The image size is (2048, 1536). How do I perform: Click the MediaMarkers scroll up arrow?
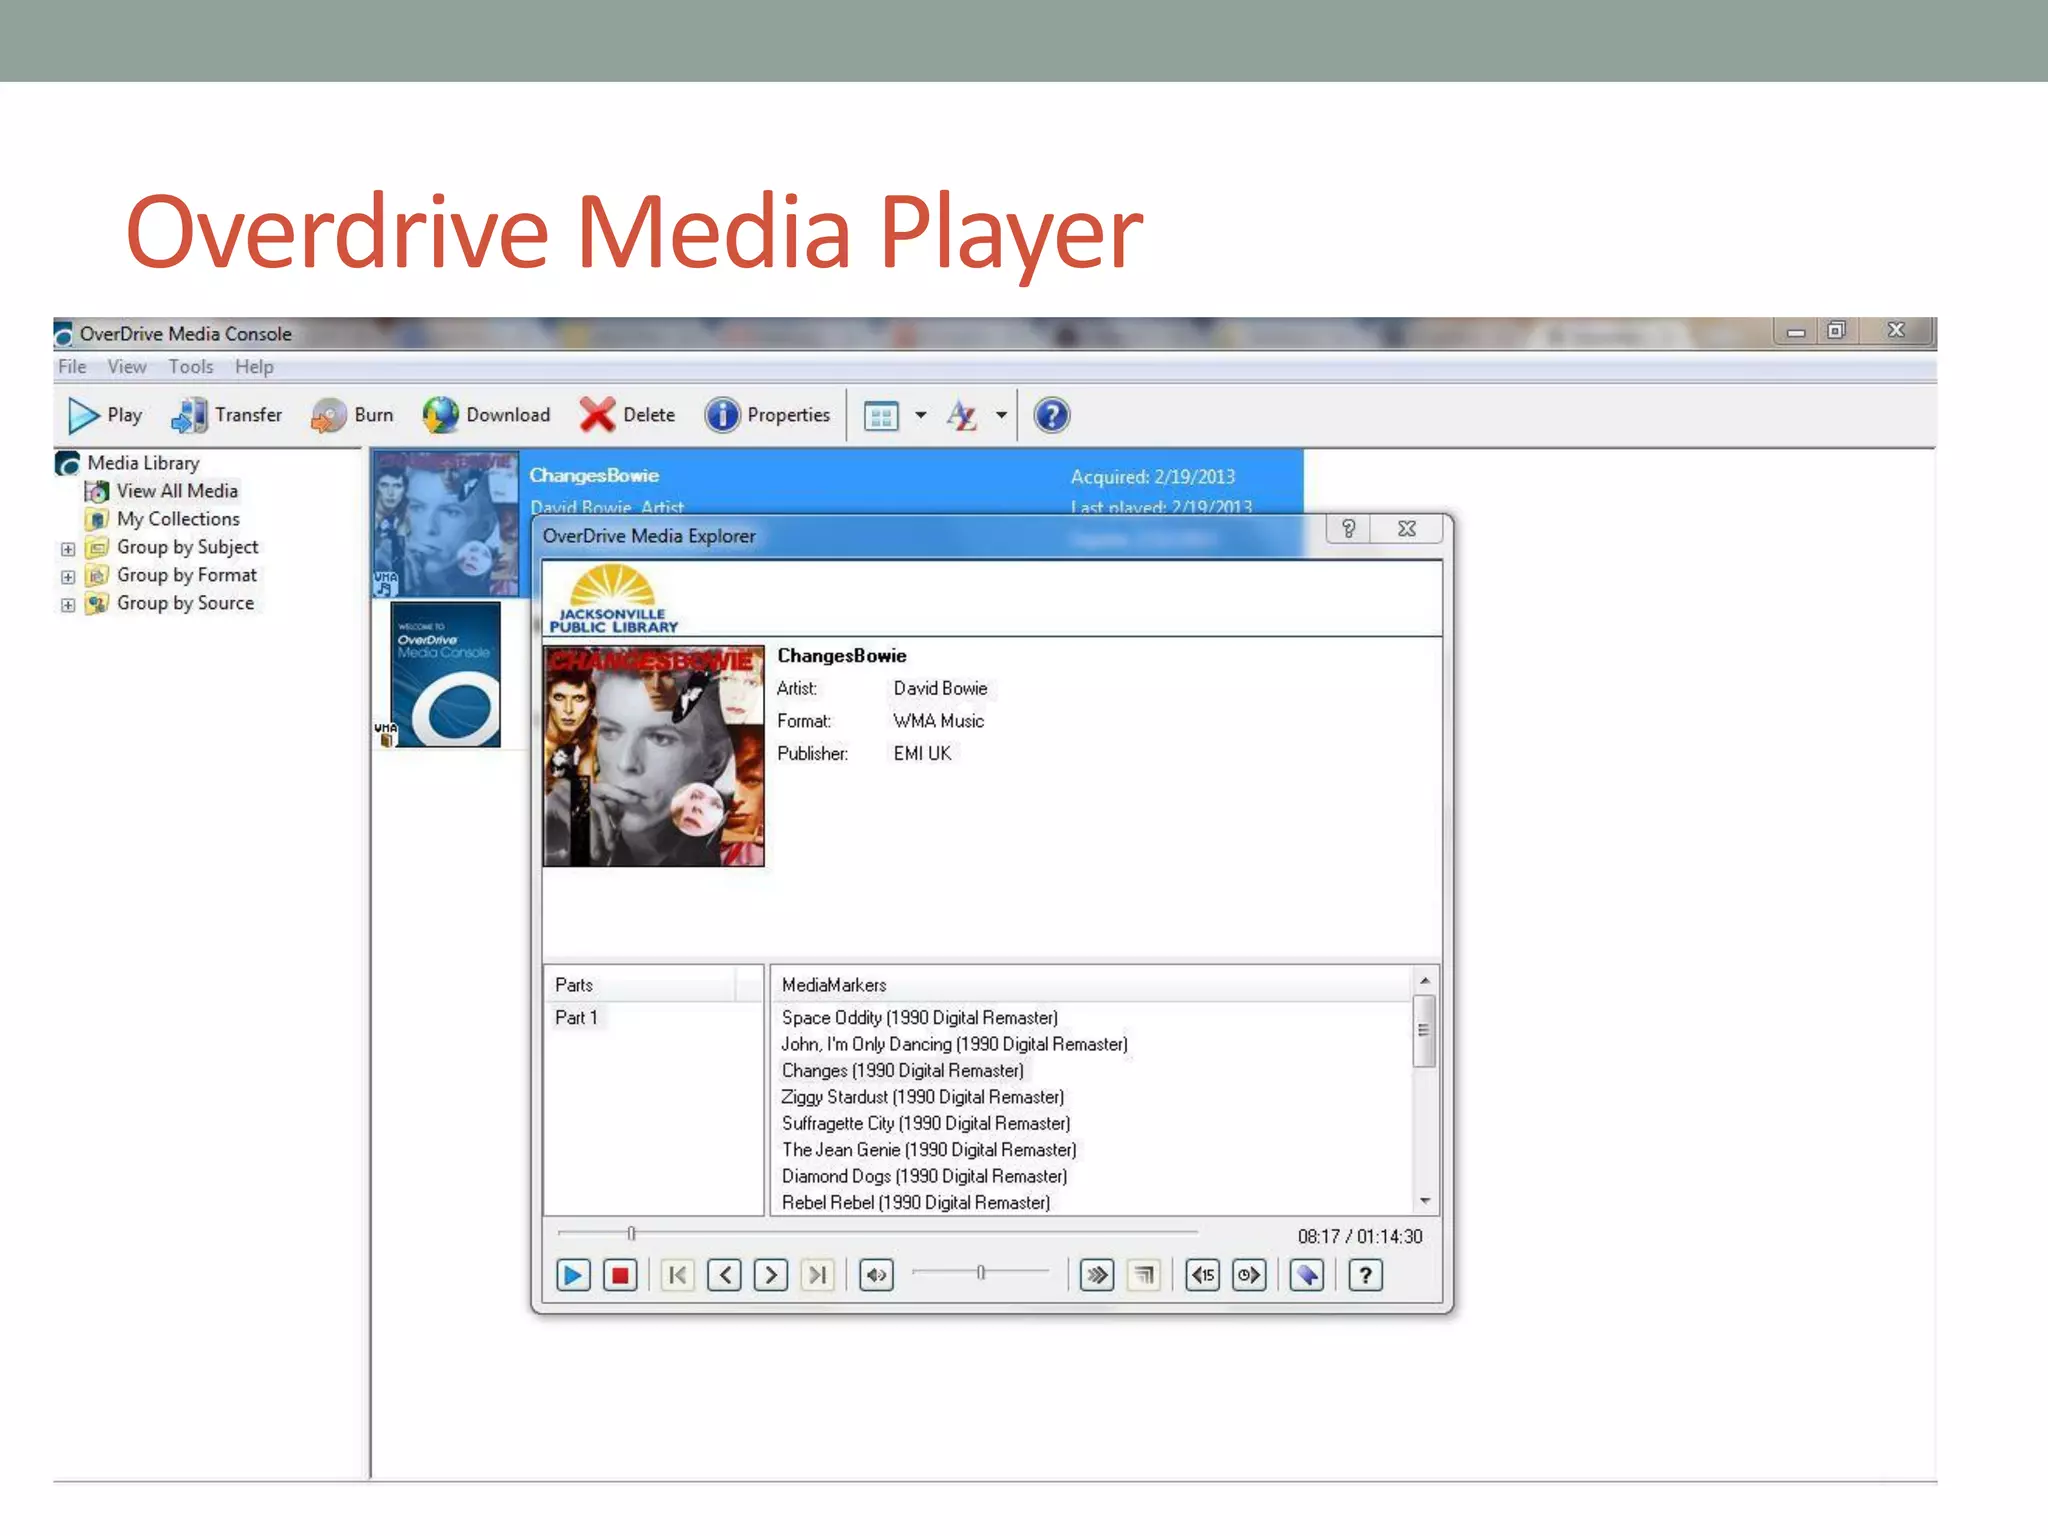click(x=1425, y=981)
